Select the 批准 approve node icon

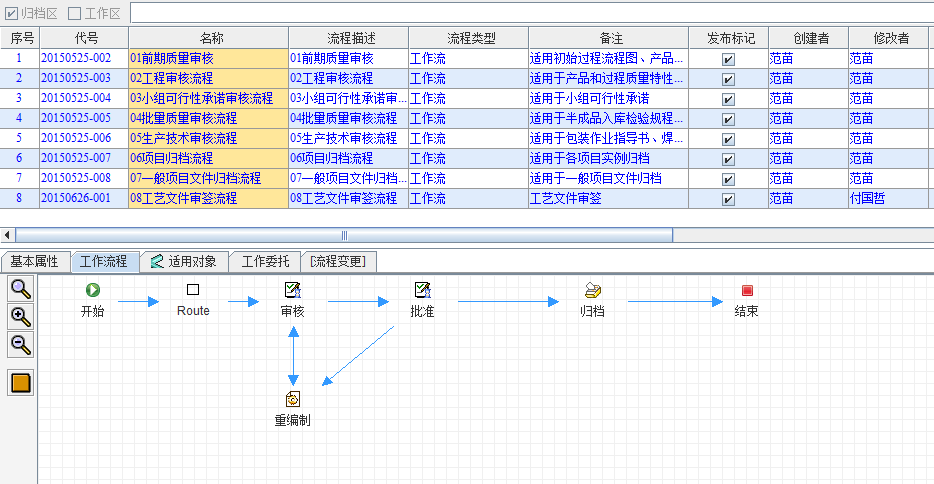422,290
